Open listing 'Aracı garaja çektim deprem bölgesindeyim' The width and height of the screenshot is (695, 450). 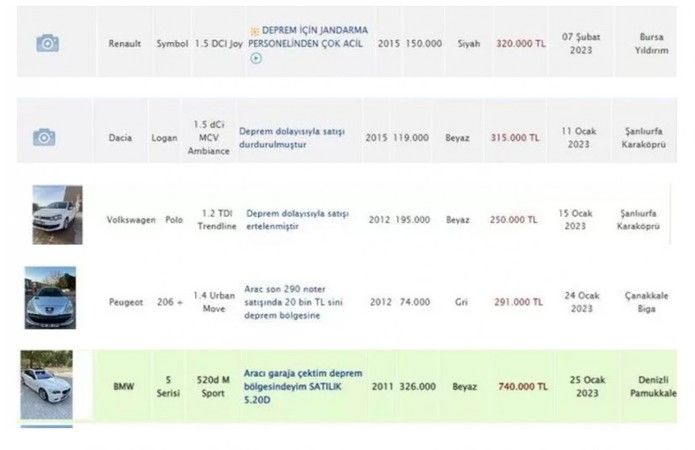303,387
